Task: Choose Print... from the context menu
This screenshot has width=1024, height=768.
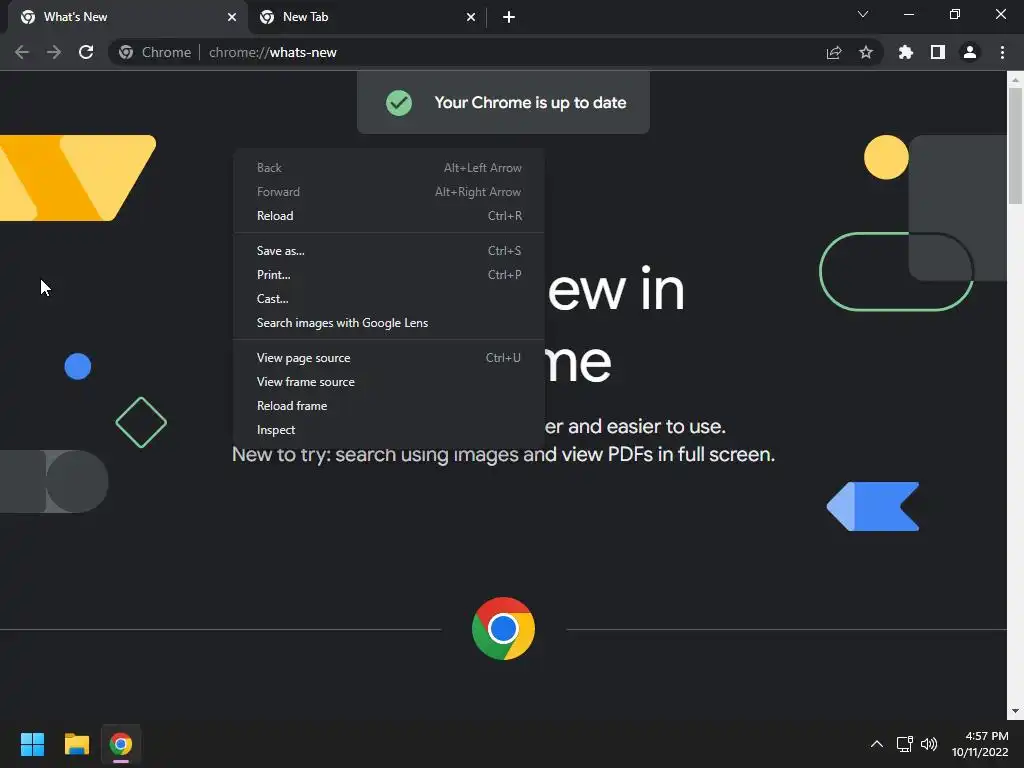Action: [389, 275]
